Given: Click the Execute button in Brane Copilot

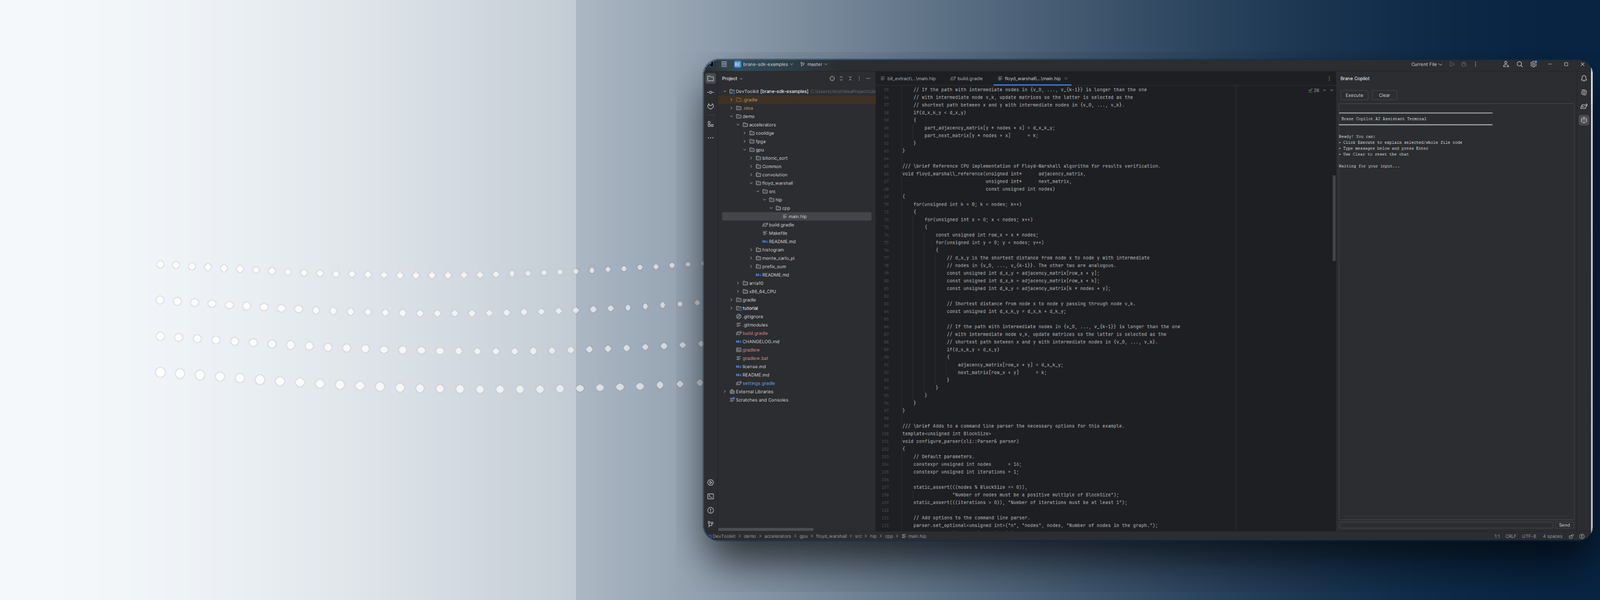Looking at the screenshot, I should tap(1354, 95).
